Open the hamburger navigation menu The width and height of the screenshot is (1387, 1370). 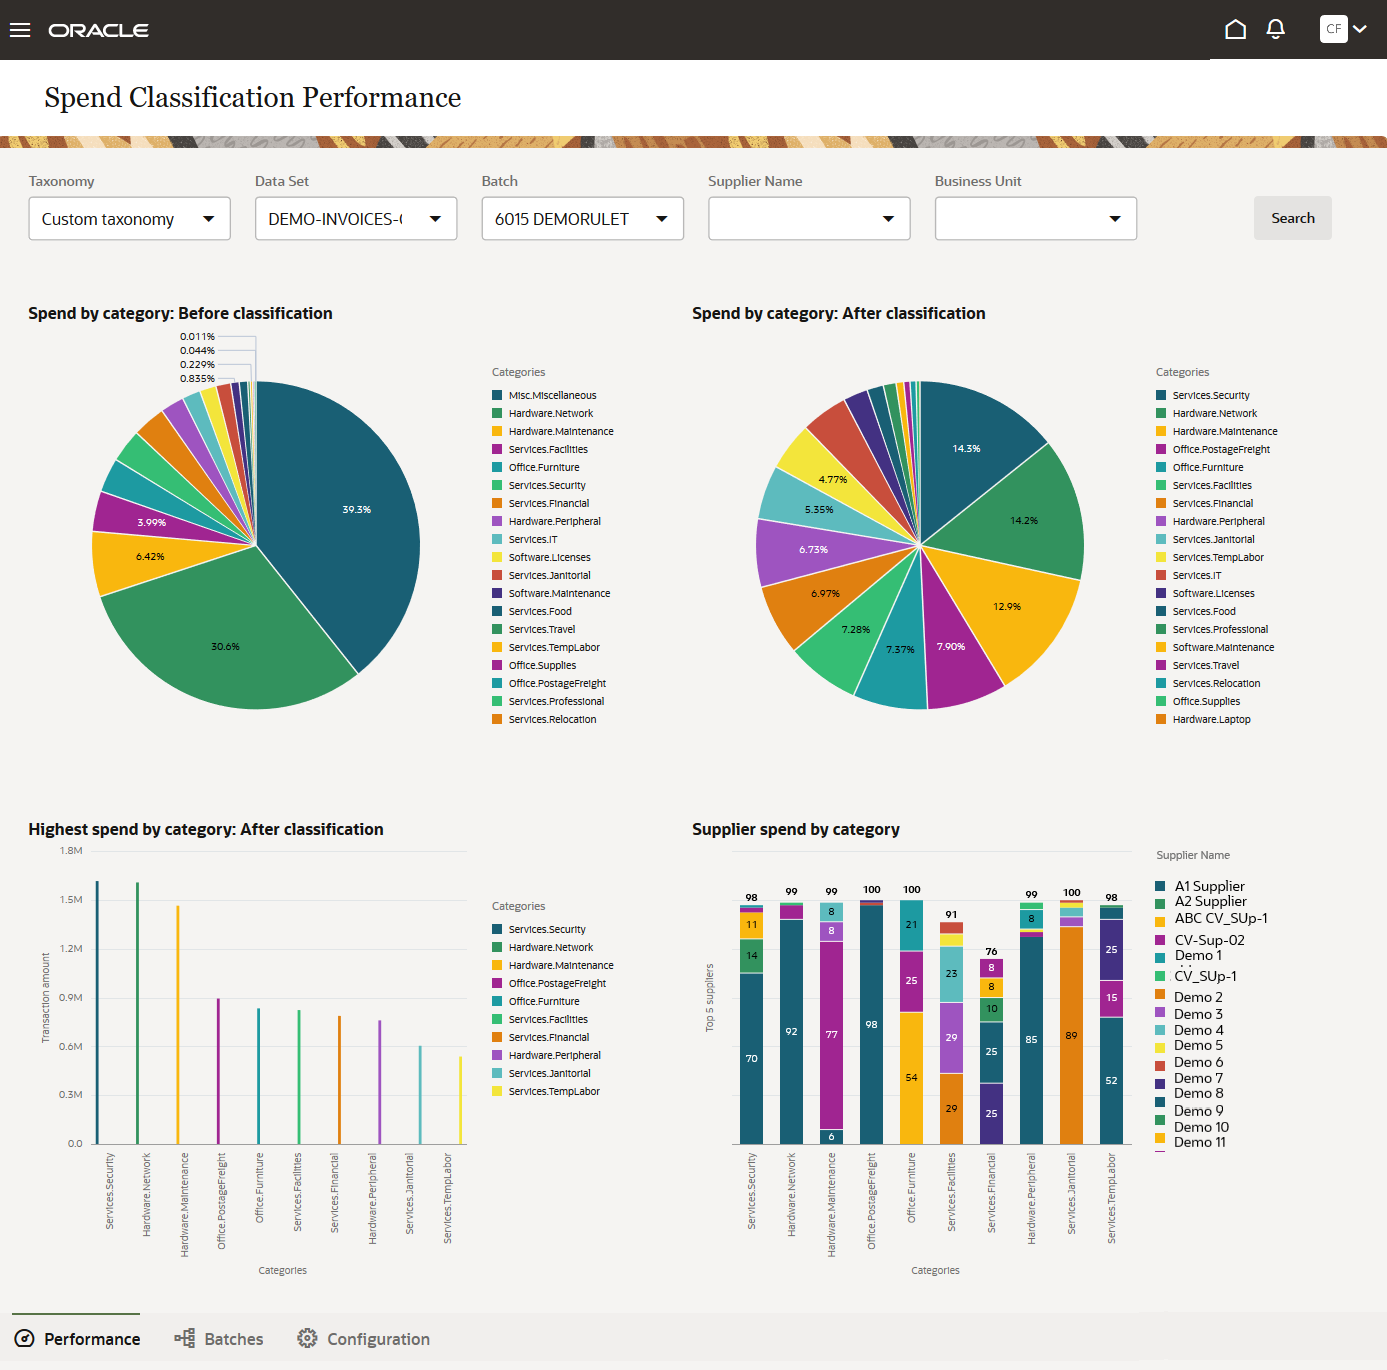(x=20, y=30)
